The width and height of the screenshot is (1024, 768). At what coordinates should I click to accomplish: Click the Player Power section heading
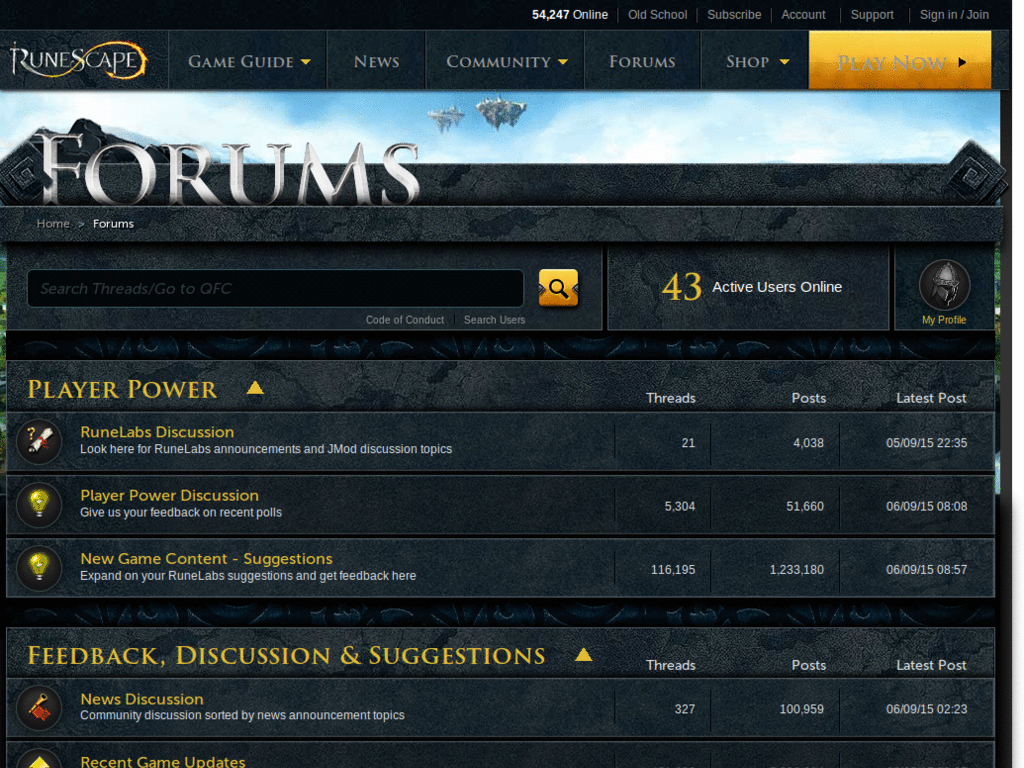coord(121,389)
